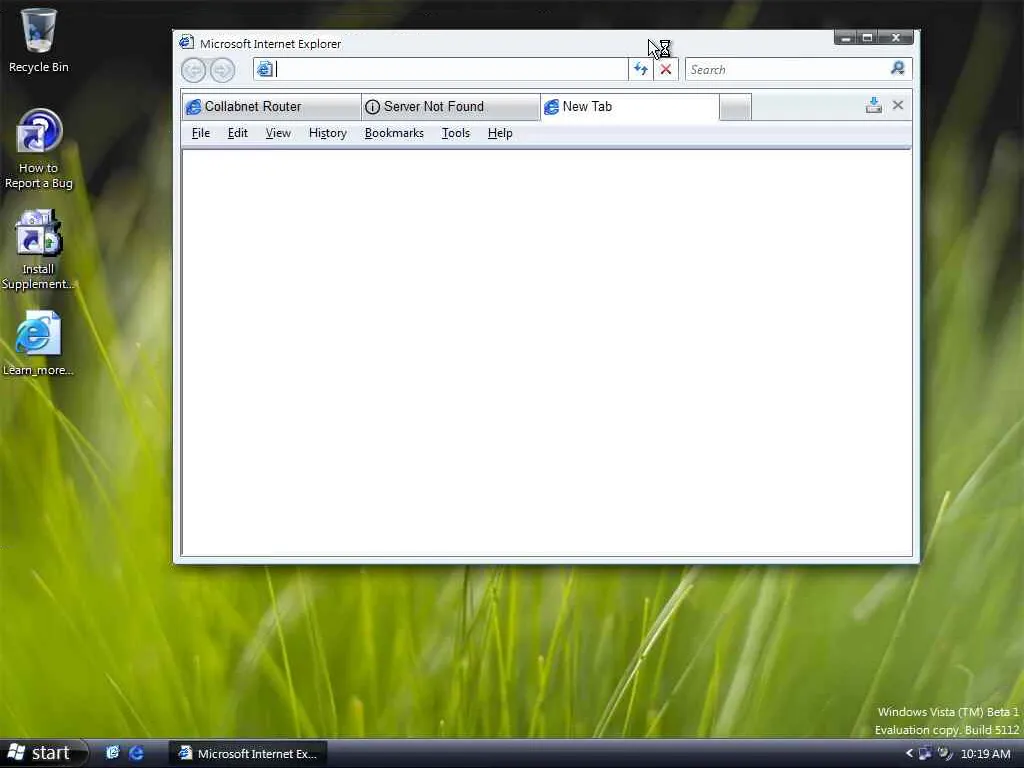
Task: Open the blank new tab button
Action: pyautogui.click(x=735, y=107)
